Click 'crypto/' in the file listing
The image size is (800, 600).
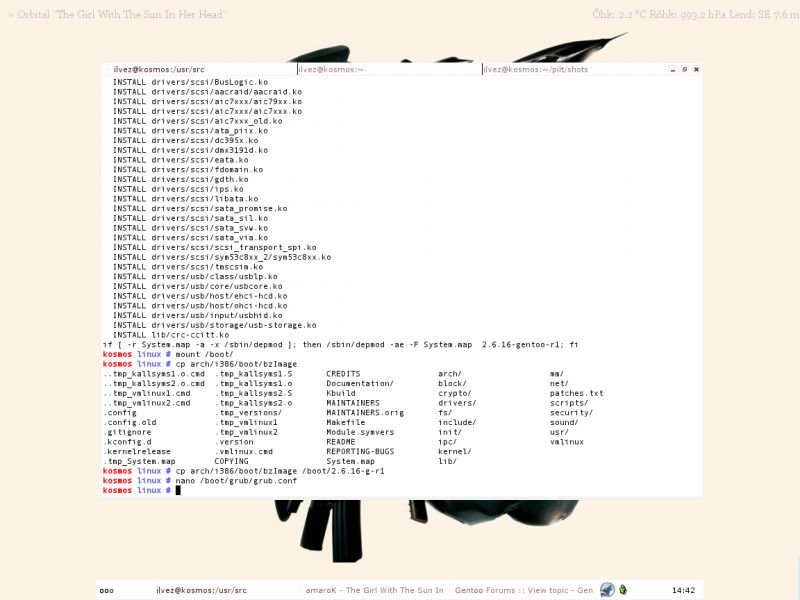point(455,393)
